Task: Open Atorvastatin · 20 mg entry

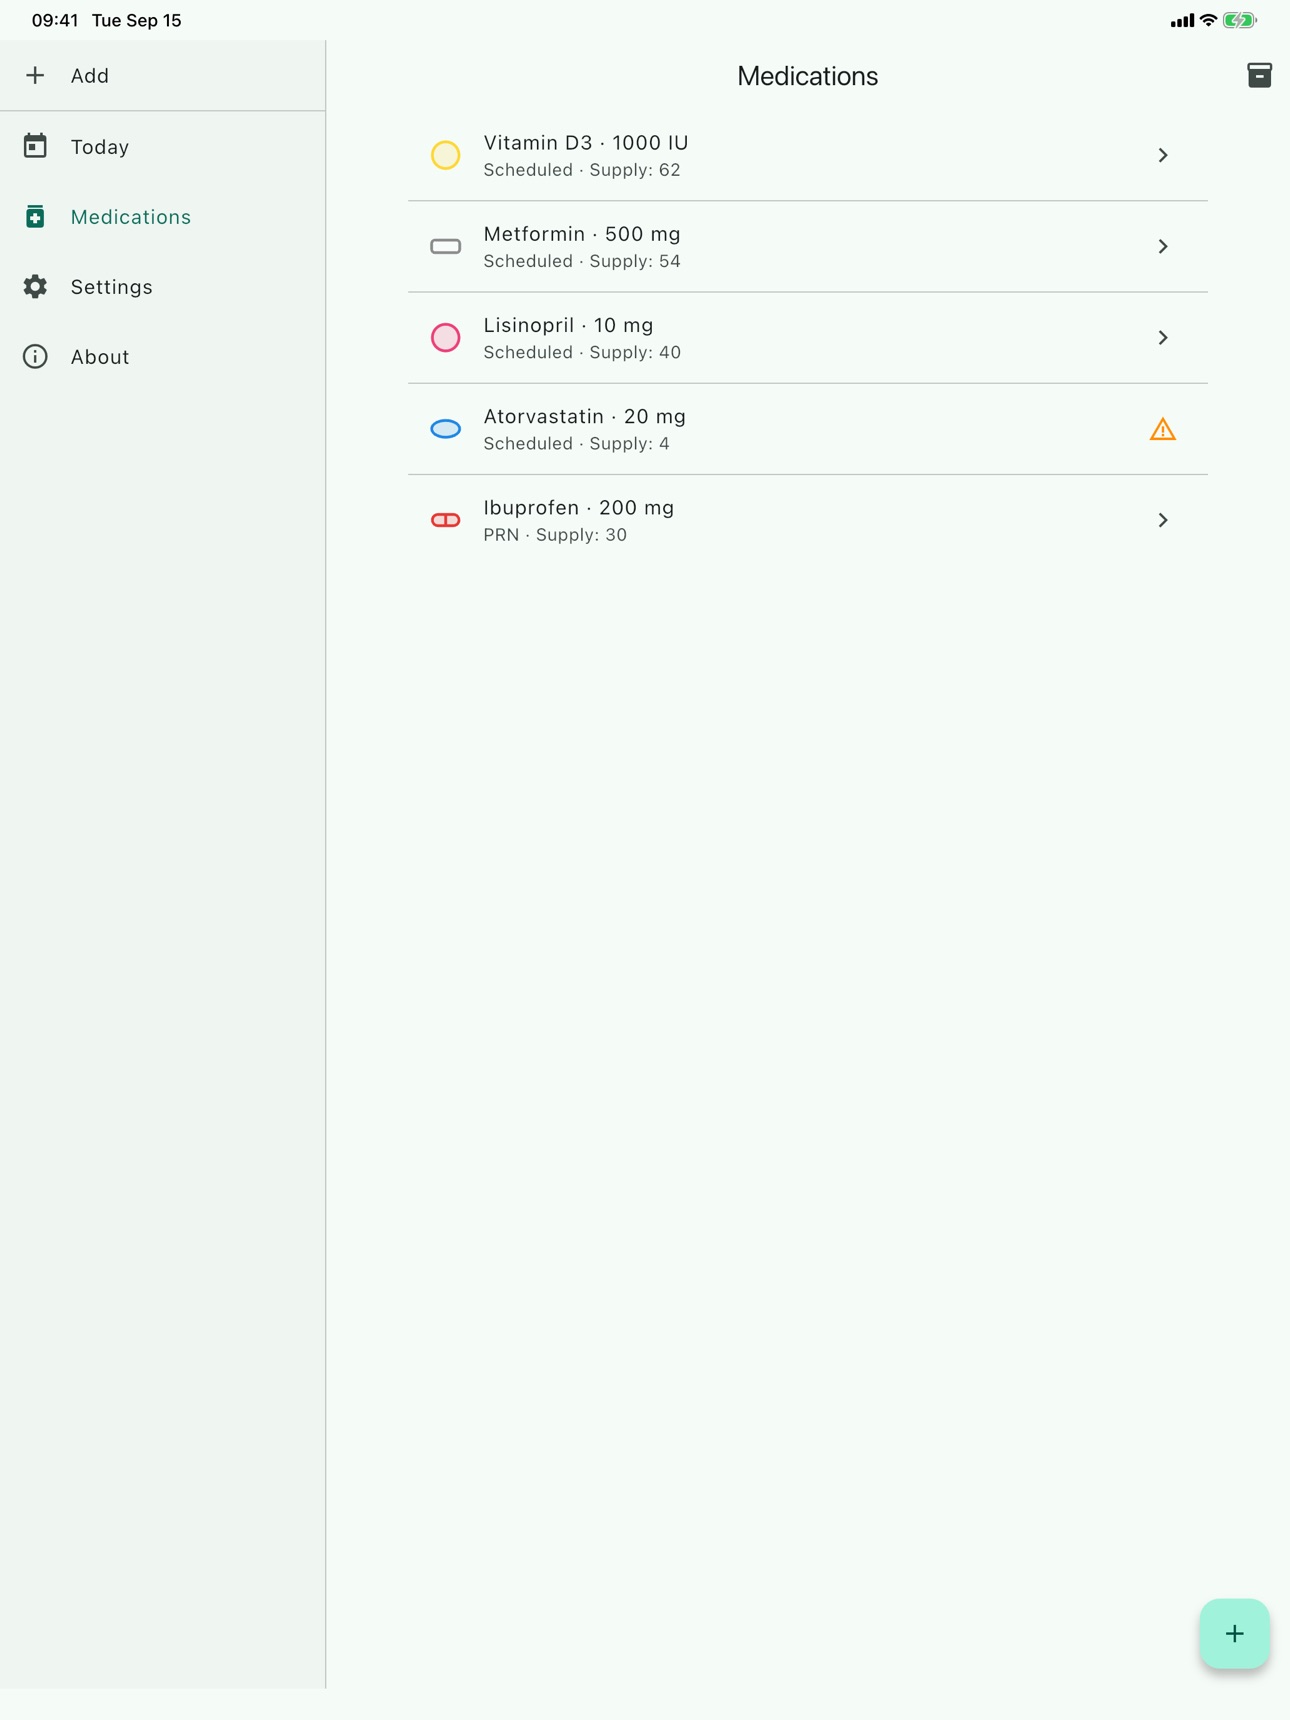Action: coord(807,429)
